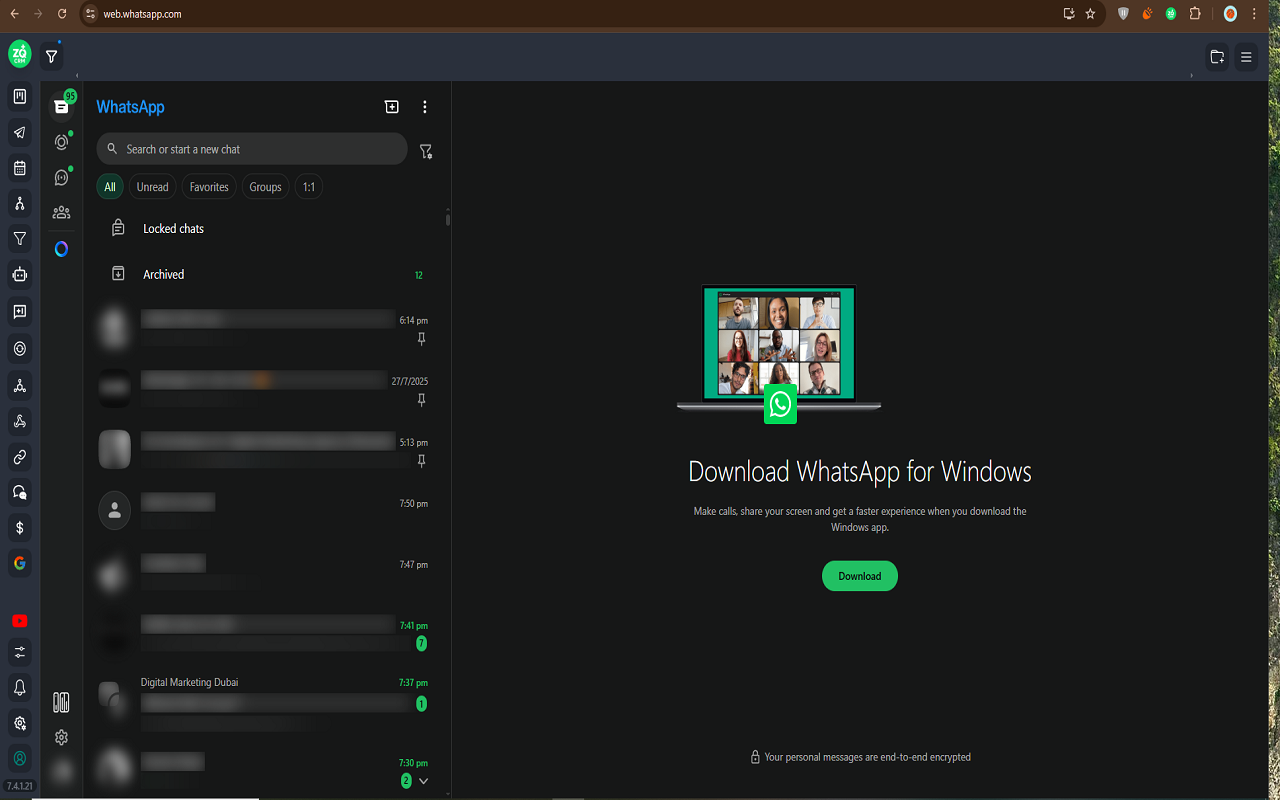The height and width of the screenshot is (800, 1280).
Task: Toggle the Favorites filter
Action: 208,186
